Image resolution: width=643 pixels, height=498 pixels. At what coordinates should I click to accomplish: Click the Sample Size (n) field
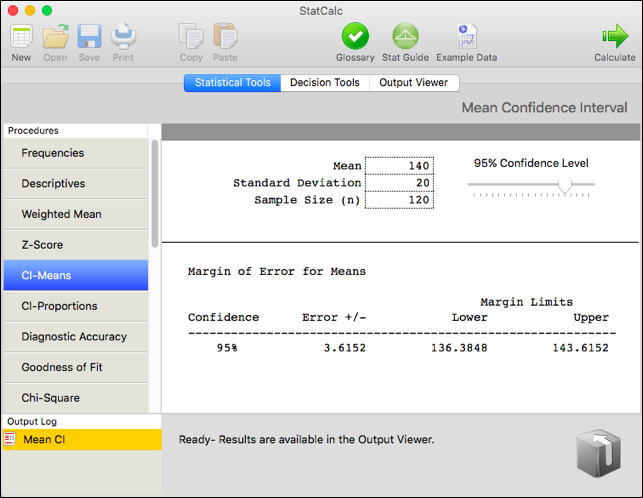399,200
